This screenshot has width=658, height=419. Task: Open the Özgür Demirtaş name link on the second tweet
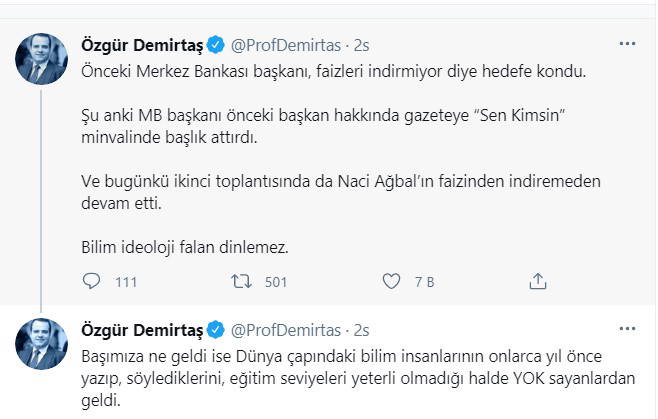point(142,329)
